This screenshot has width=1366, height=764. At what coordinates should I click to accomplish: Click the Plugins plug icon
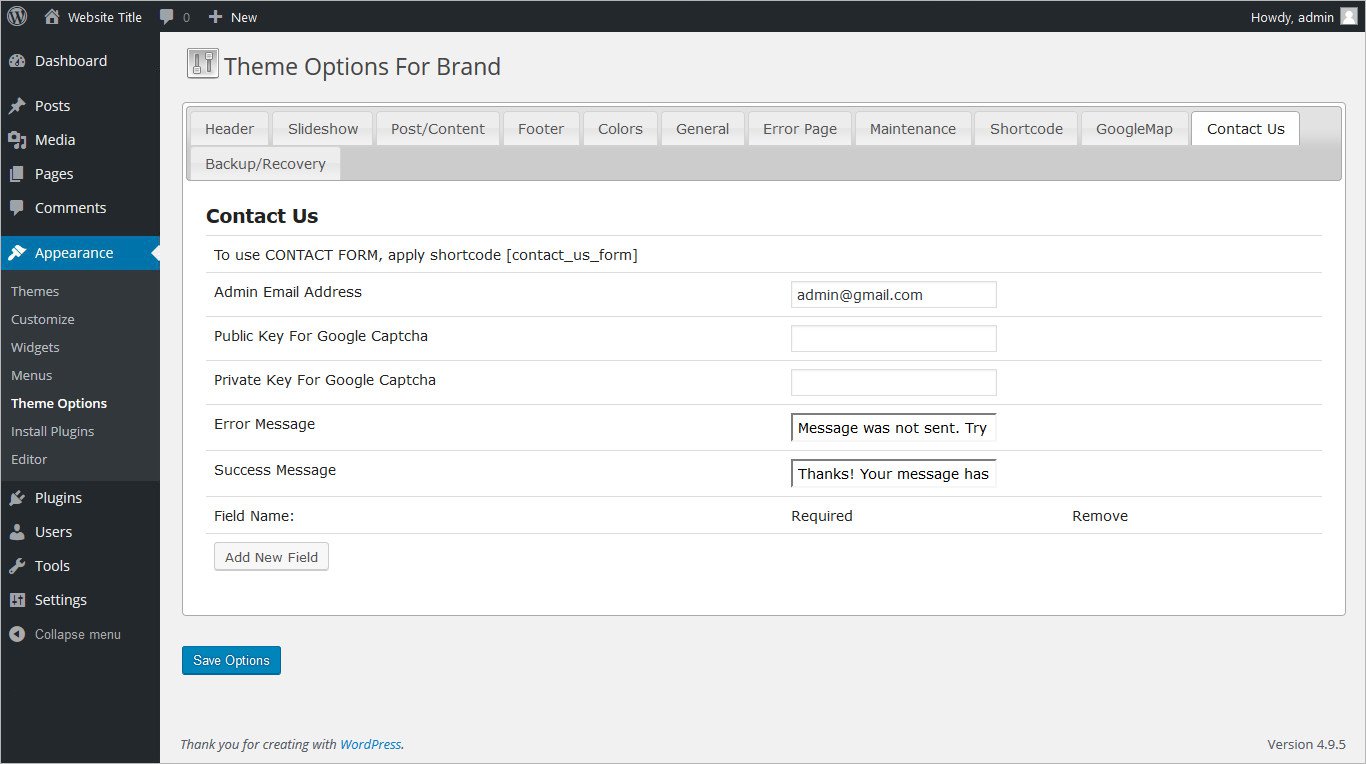point(17,498)
